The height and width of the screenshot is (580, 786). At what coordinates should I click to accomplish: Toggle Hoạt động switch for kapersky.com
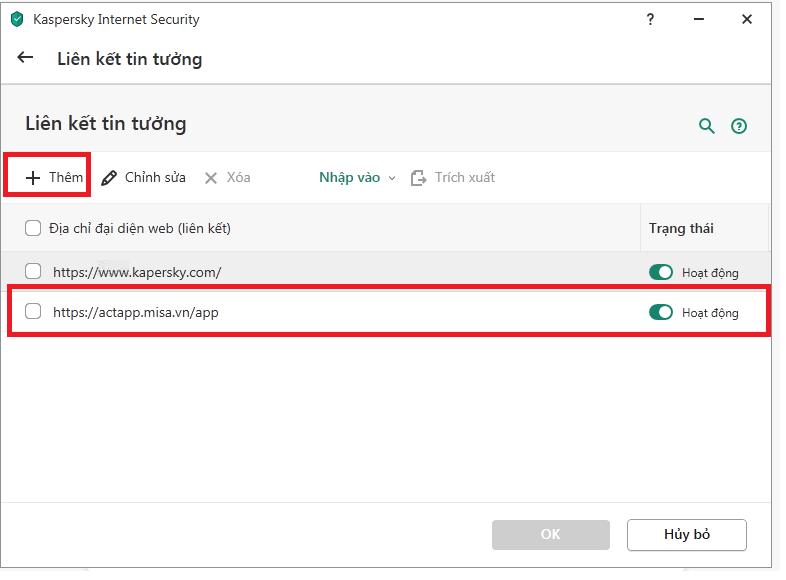(660, 272)
